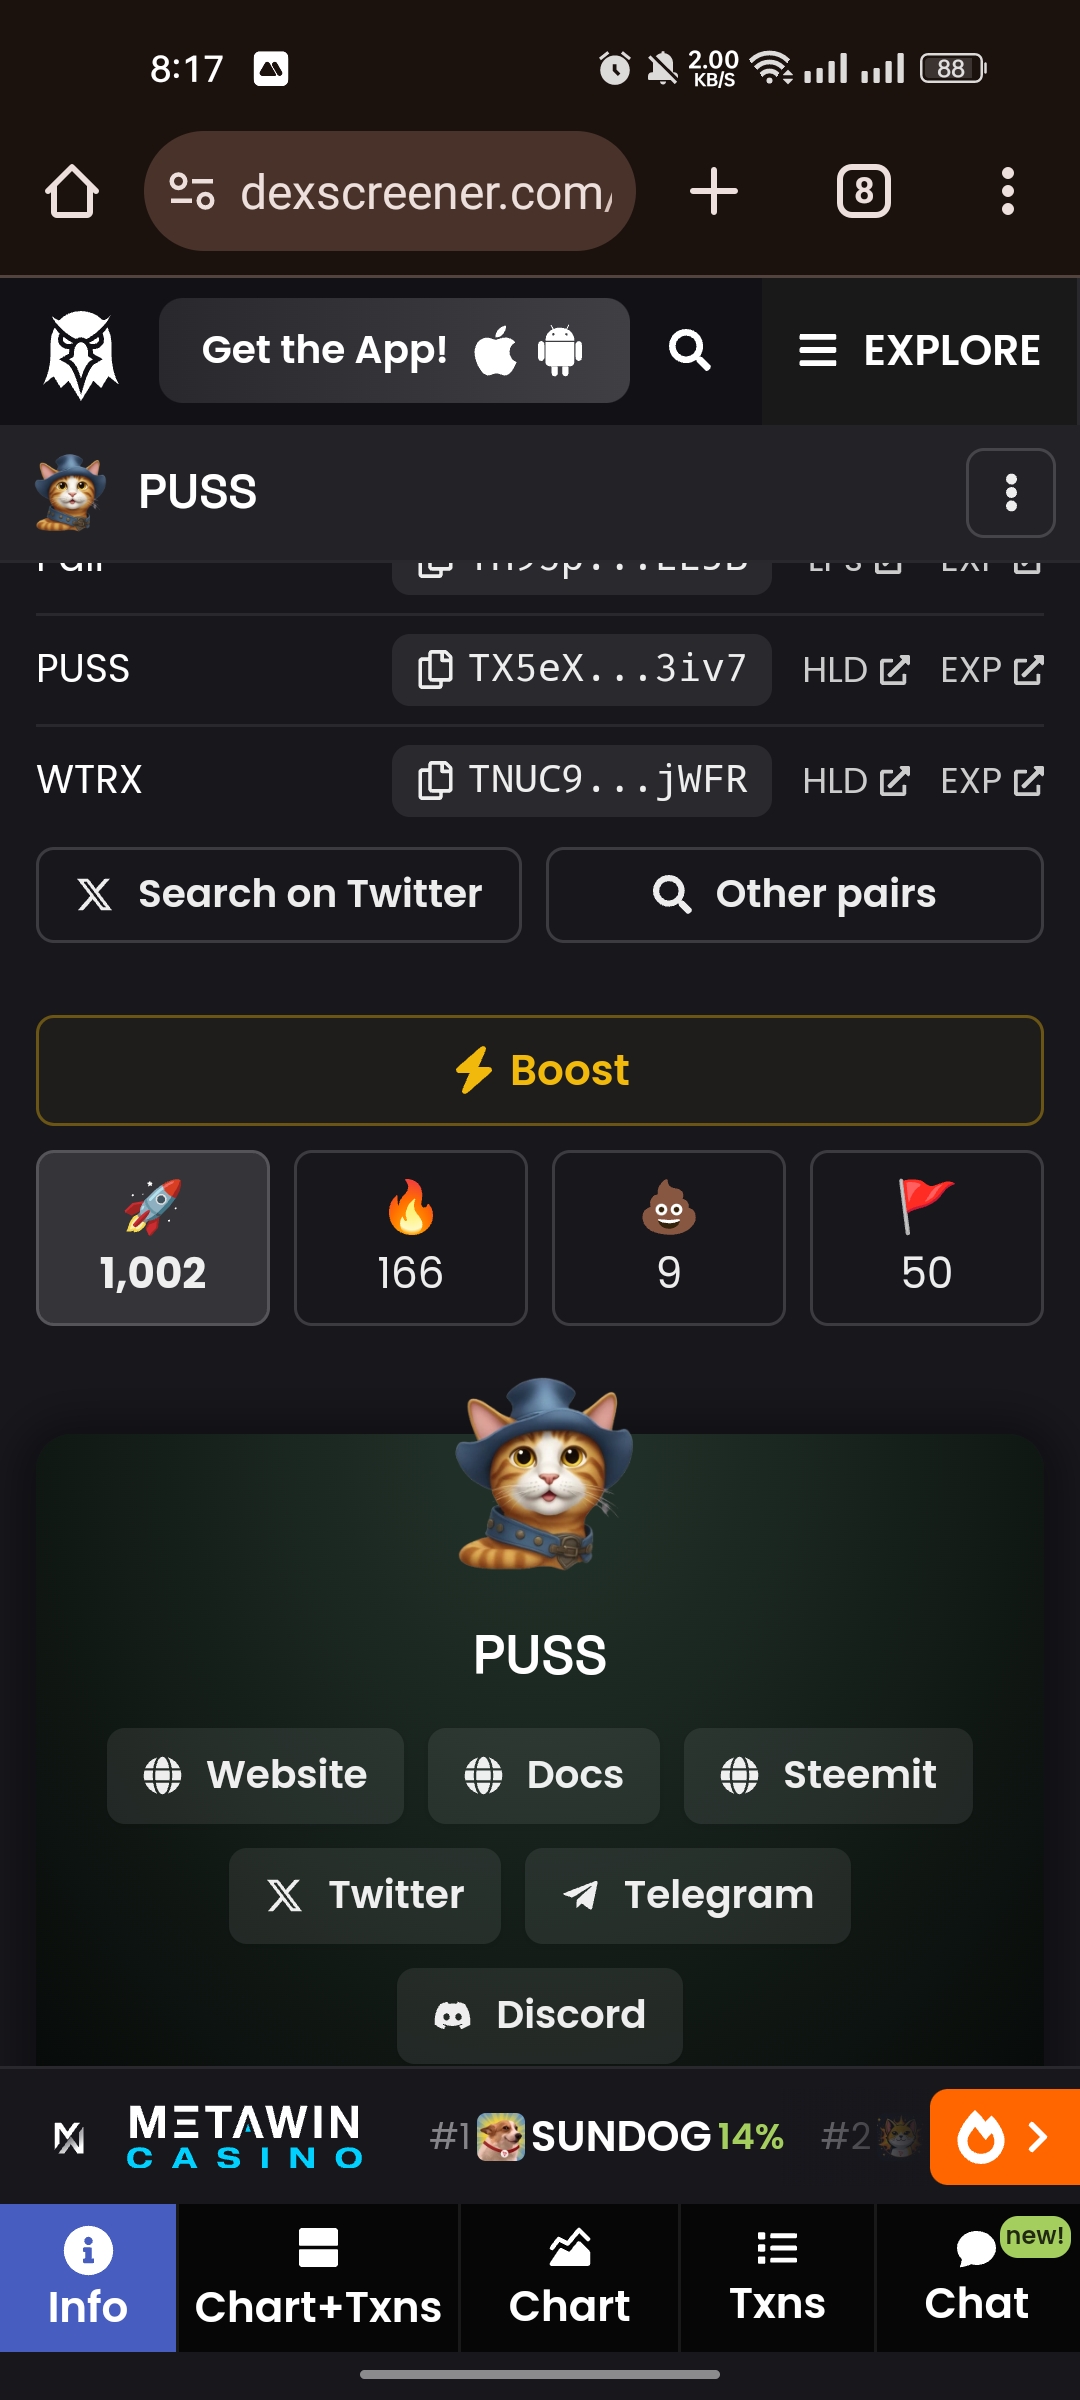Open the browser home icon

pyautogui.click(x=72, y=191)
